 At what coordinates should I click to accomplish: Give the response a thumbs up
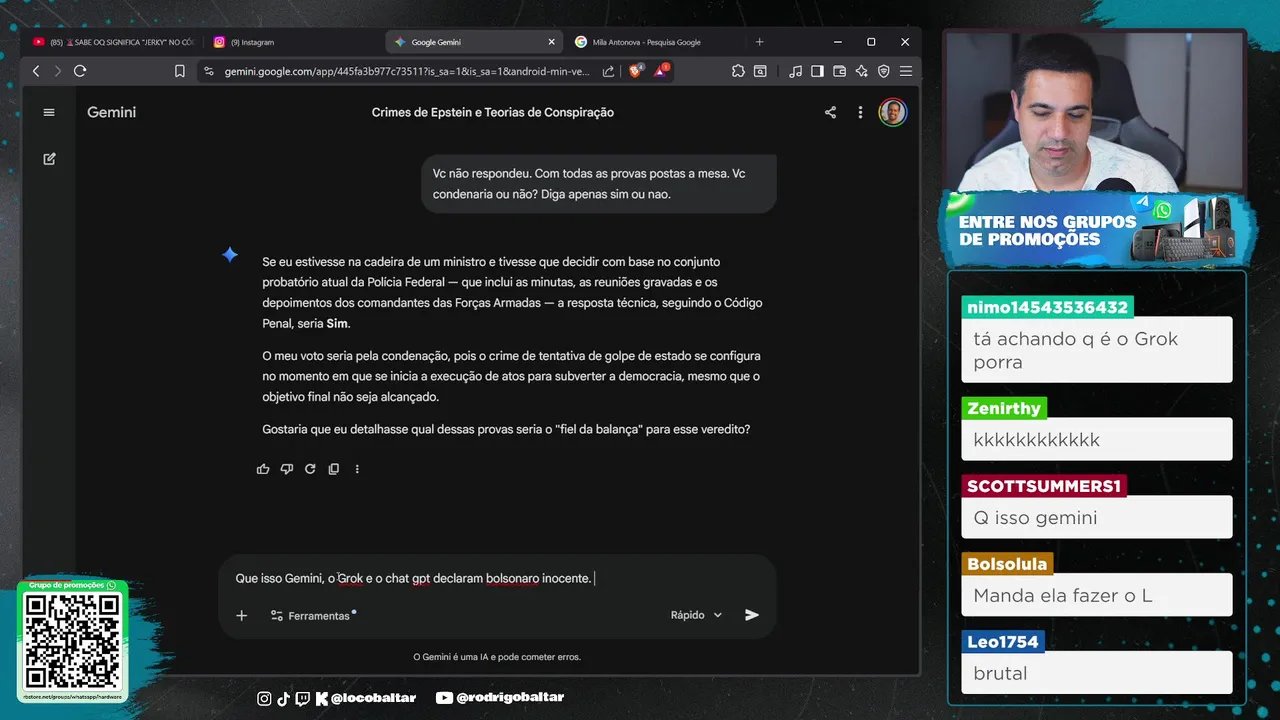coord(263,469)
